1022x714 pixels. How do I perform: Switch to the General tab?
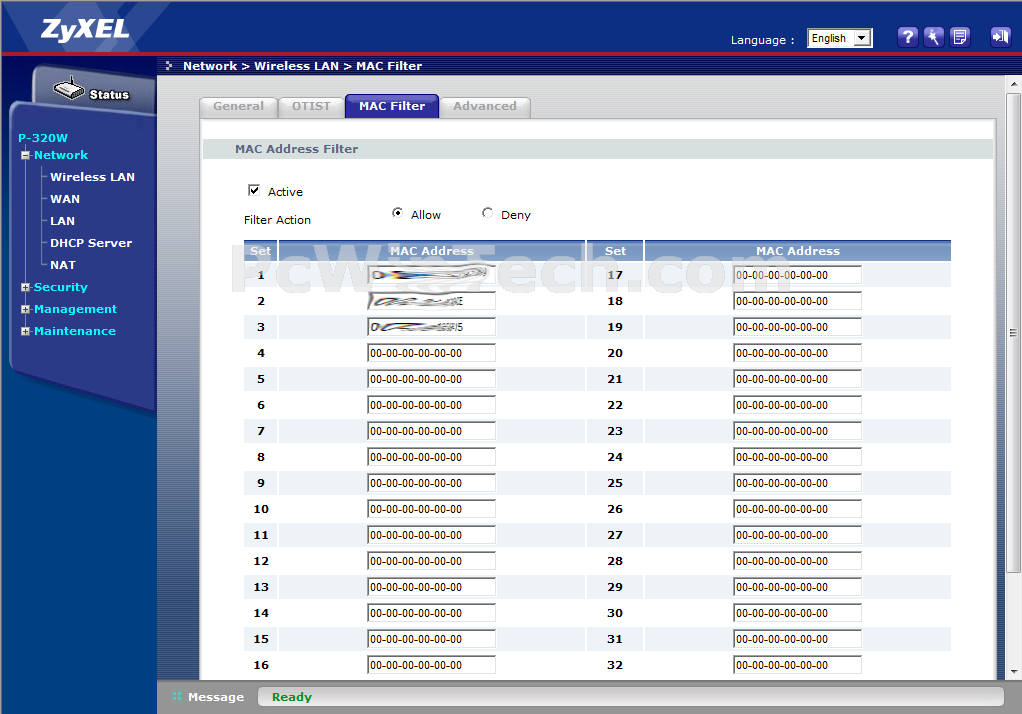239,106
